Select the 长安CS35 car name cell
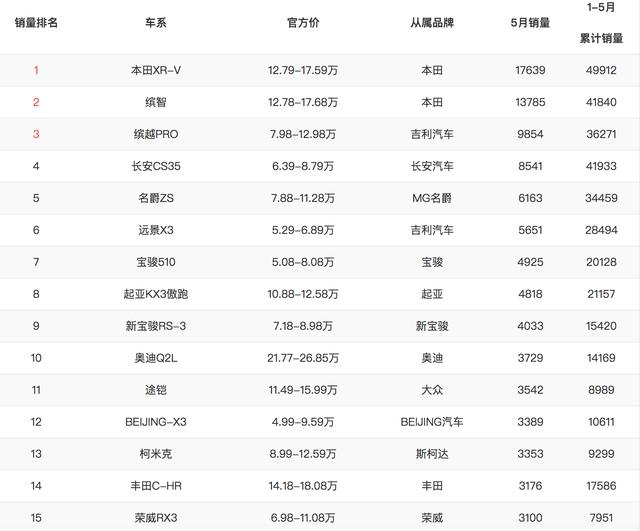 point(156,166)
